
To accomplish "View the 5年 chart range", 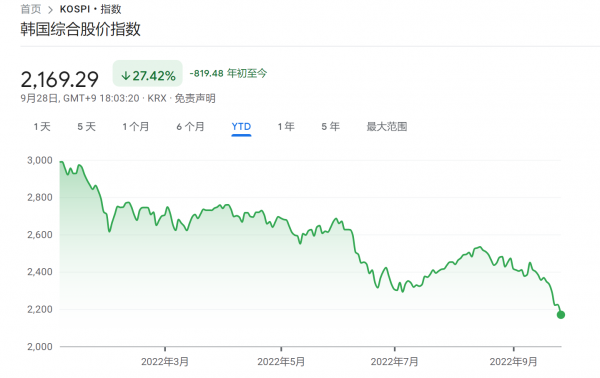I will coord(330,127).
